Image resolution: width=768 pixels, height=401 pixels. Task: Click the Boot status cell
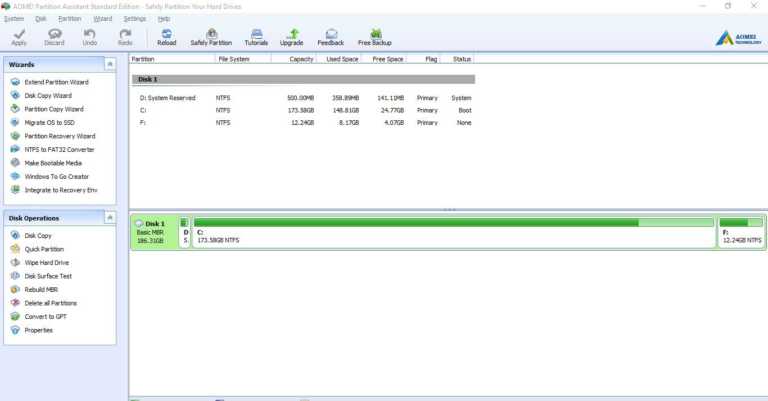(465, 111)
